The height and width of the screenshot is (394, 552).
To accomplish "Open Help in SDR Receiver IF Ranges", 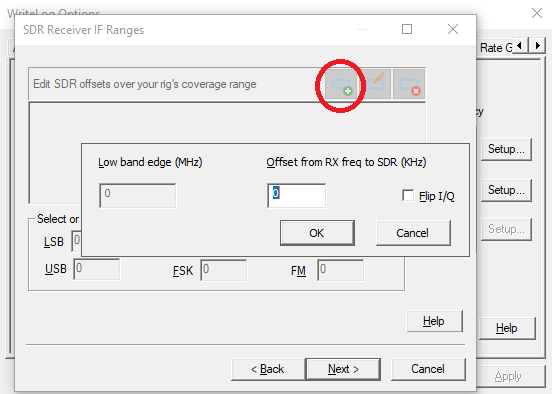I will pos(434,321).
